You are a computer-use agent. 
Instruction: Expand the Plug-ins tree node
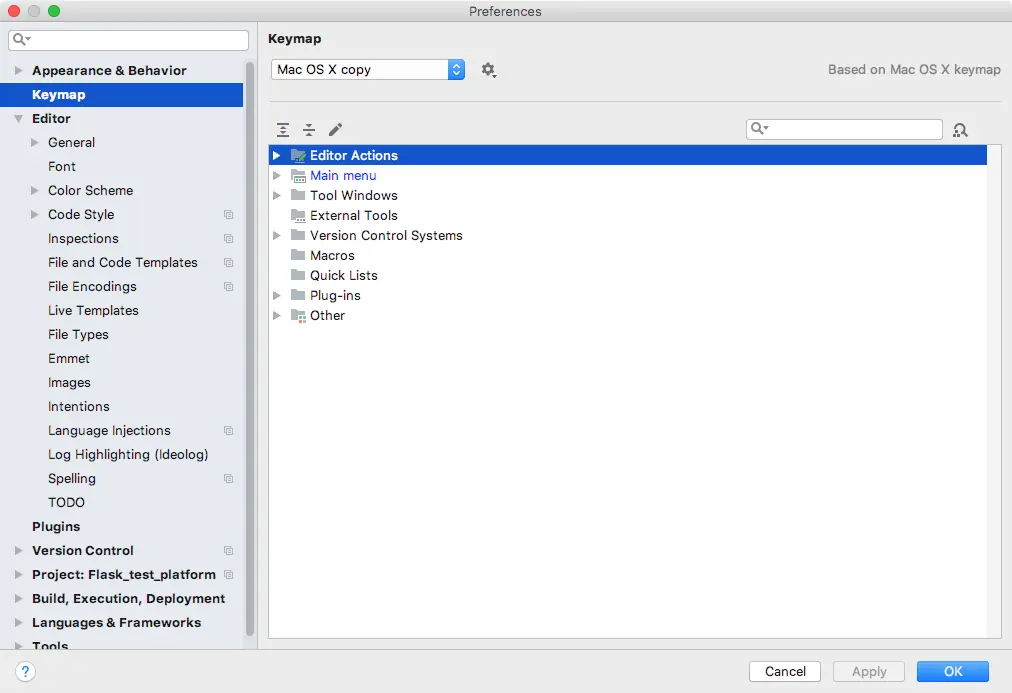click(277, 295)
